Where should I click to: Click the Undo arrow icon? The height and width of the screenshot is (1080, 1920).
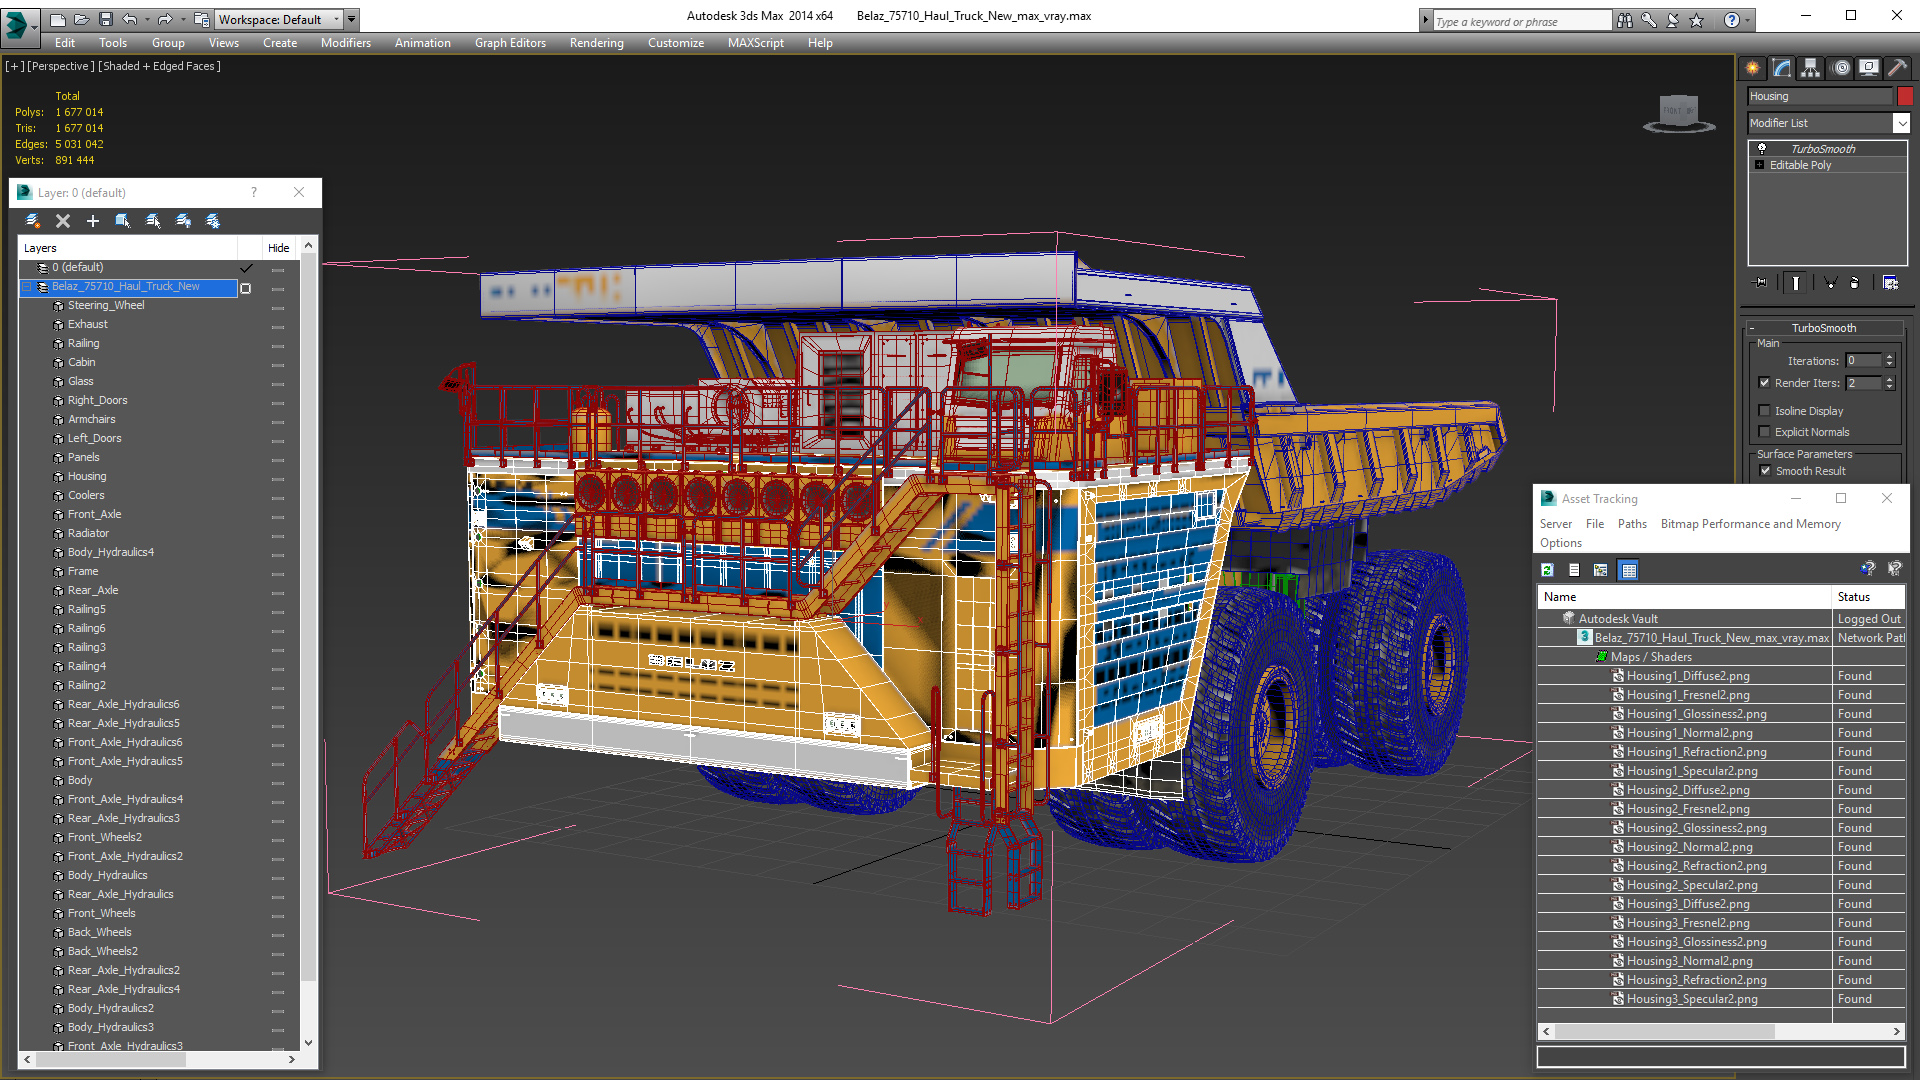pos(130,19)
